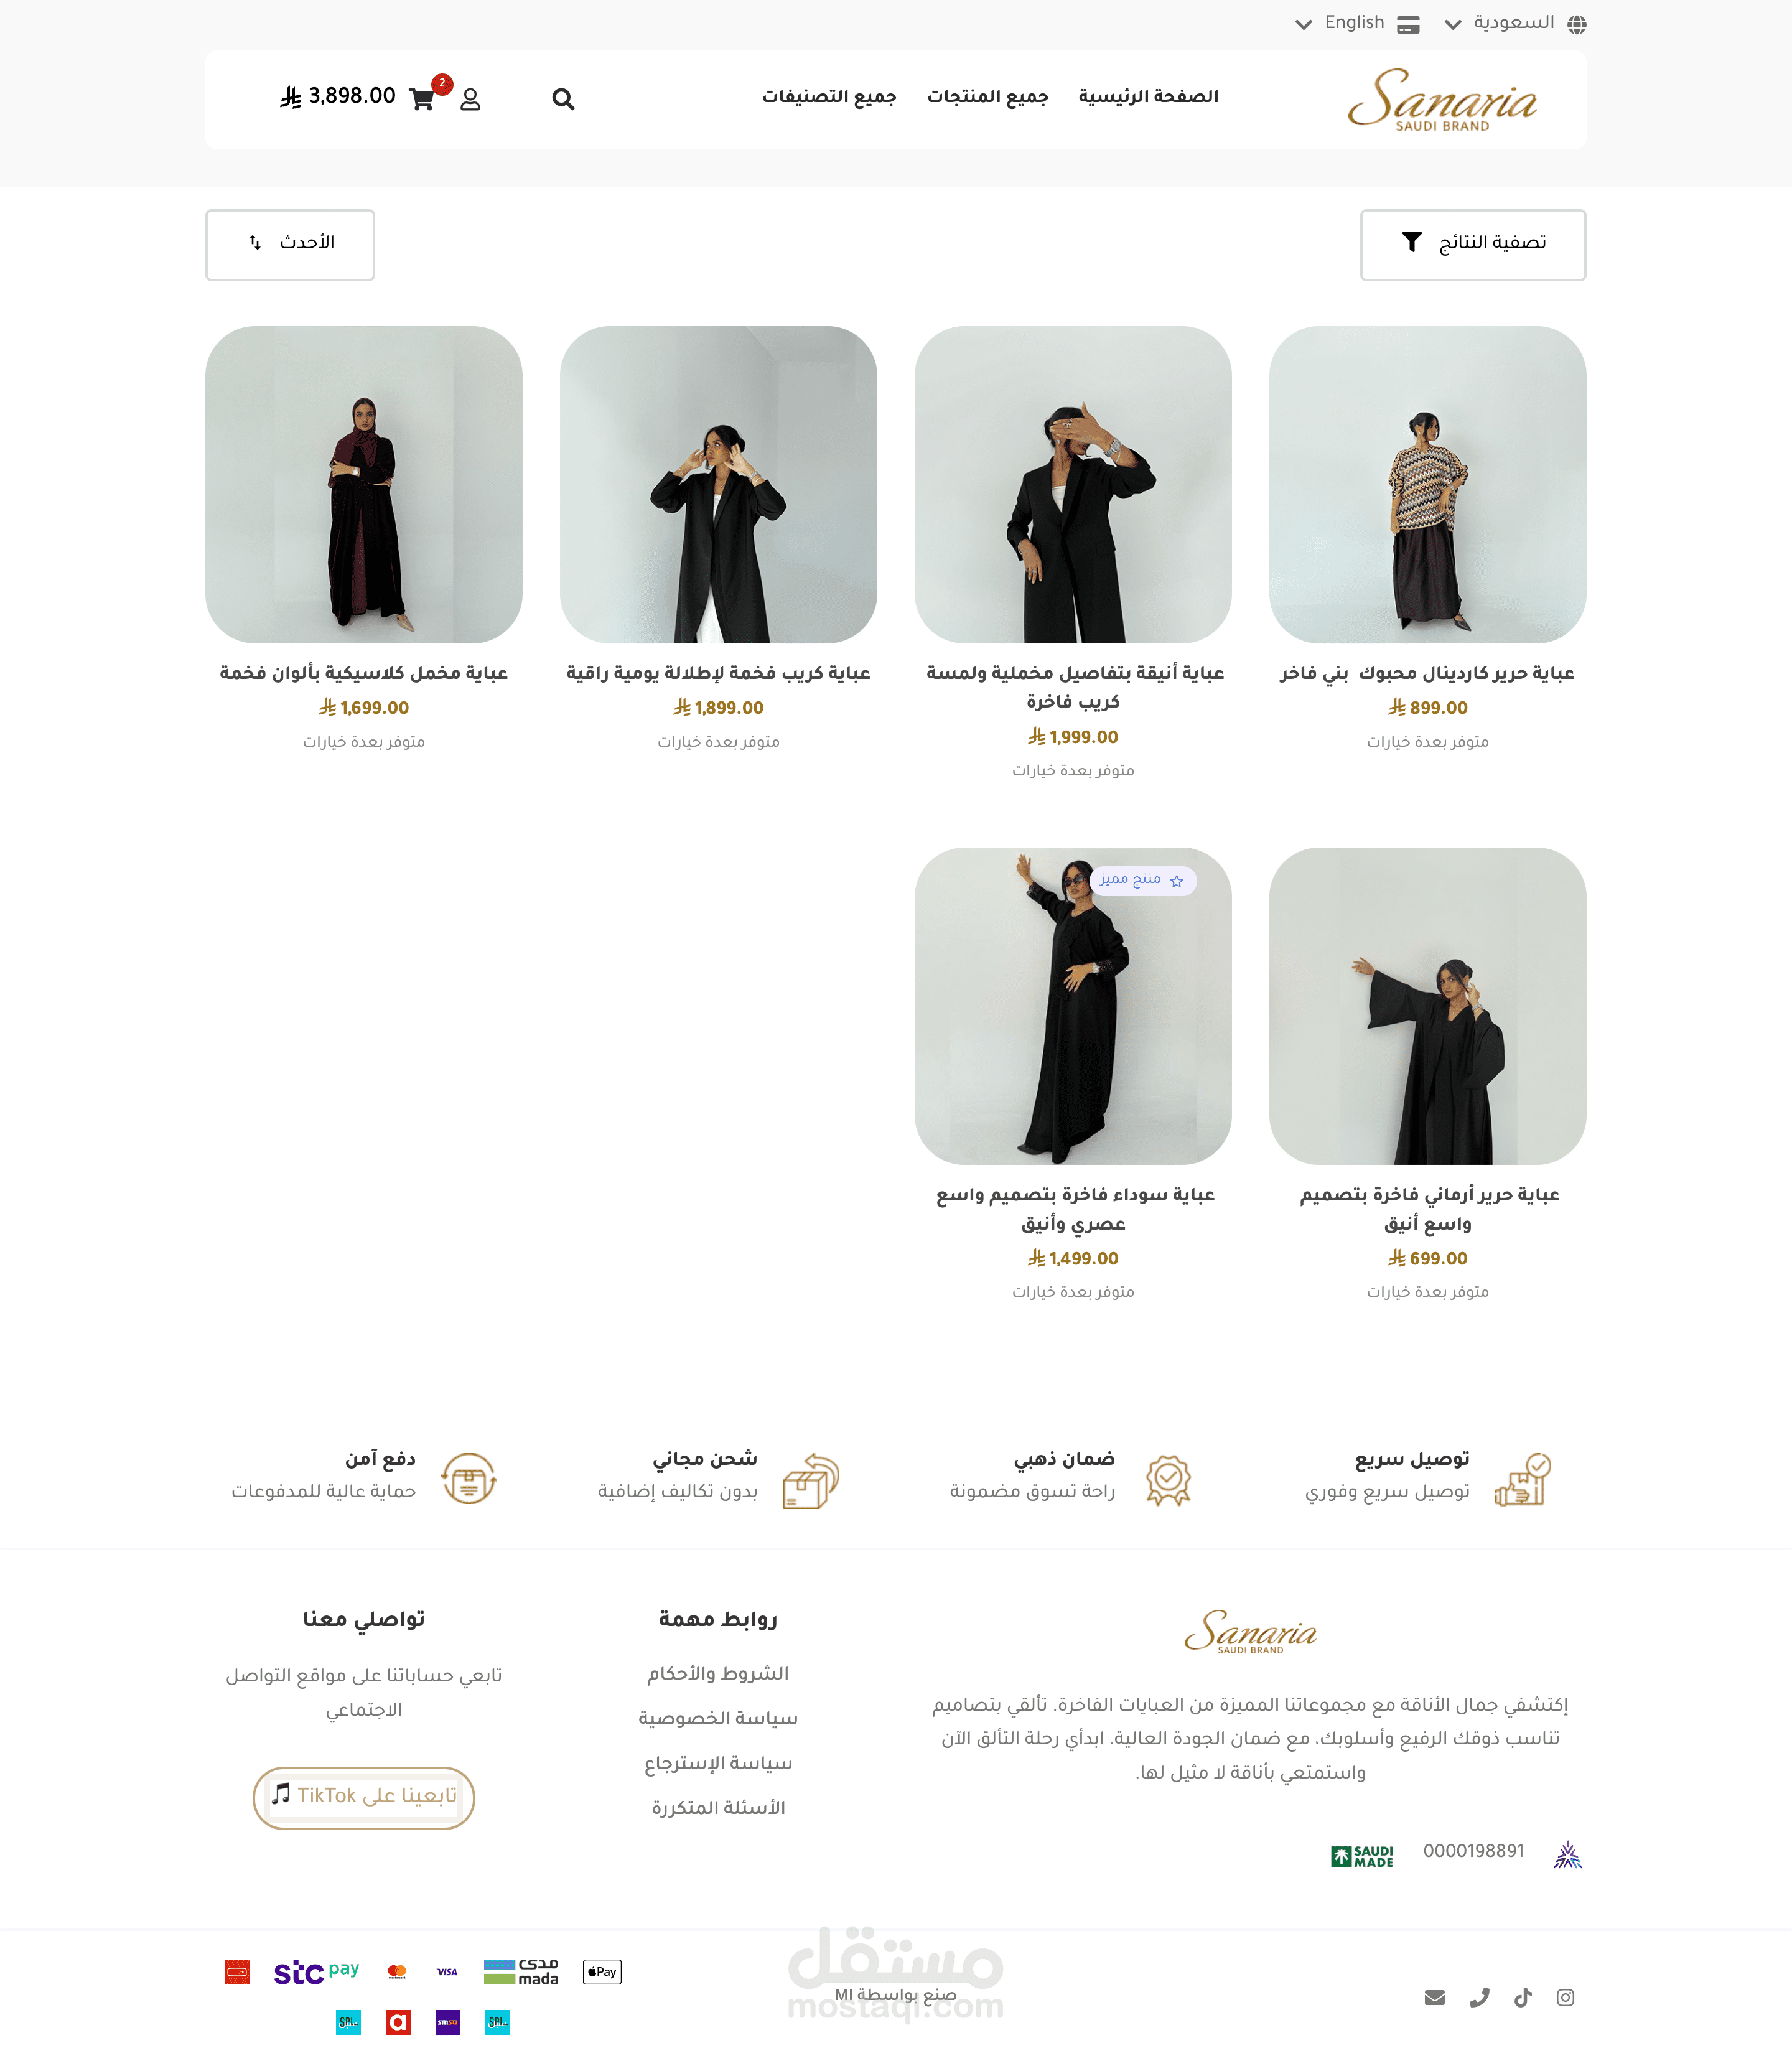The image size is (1792, 2066).
Task: Open the TikTok icon in footer
Action: coord(1522,1997)
